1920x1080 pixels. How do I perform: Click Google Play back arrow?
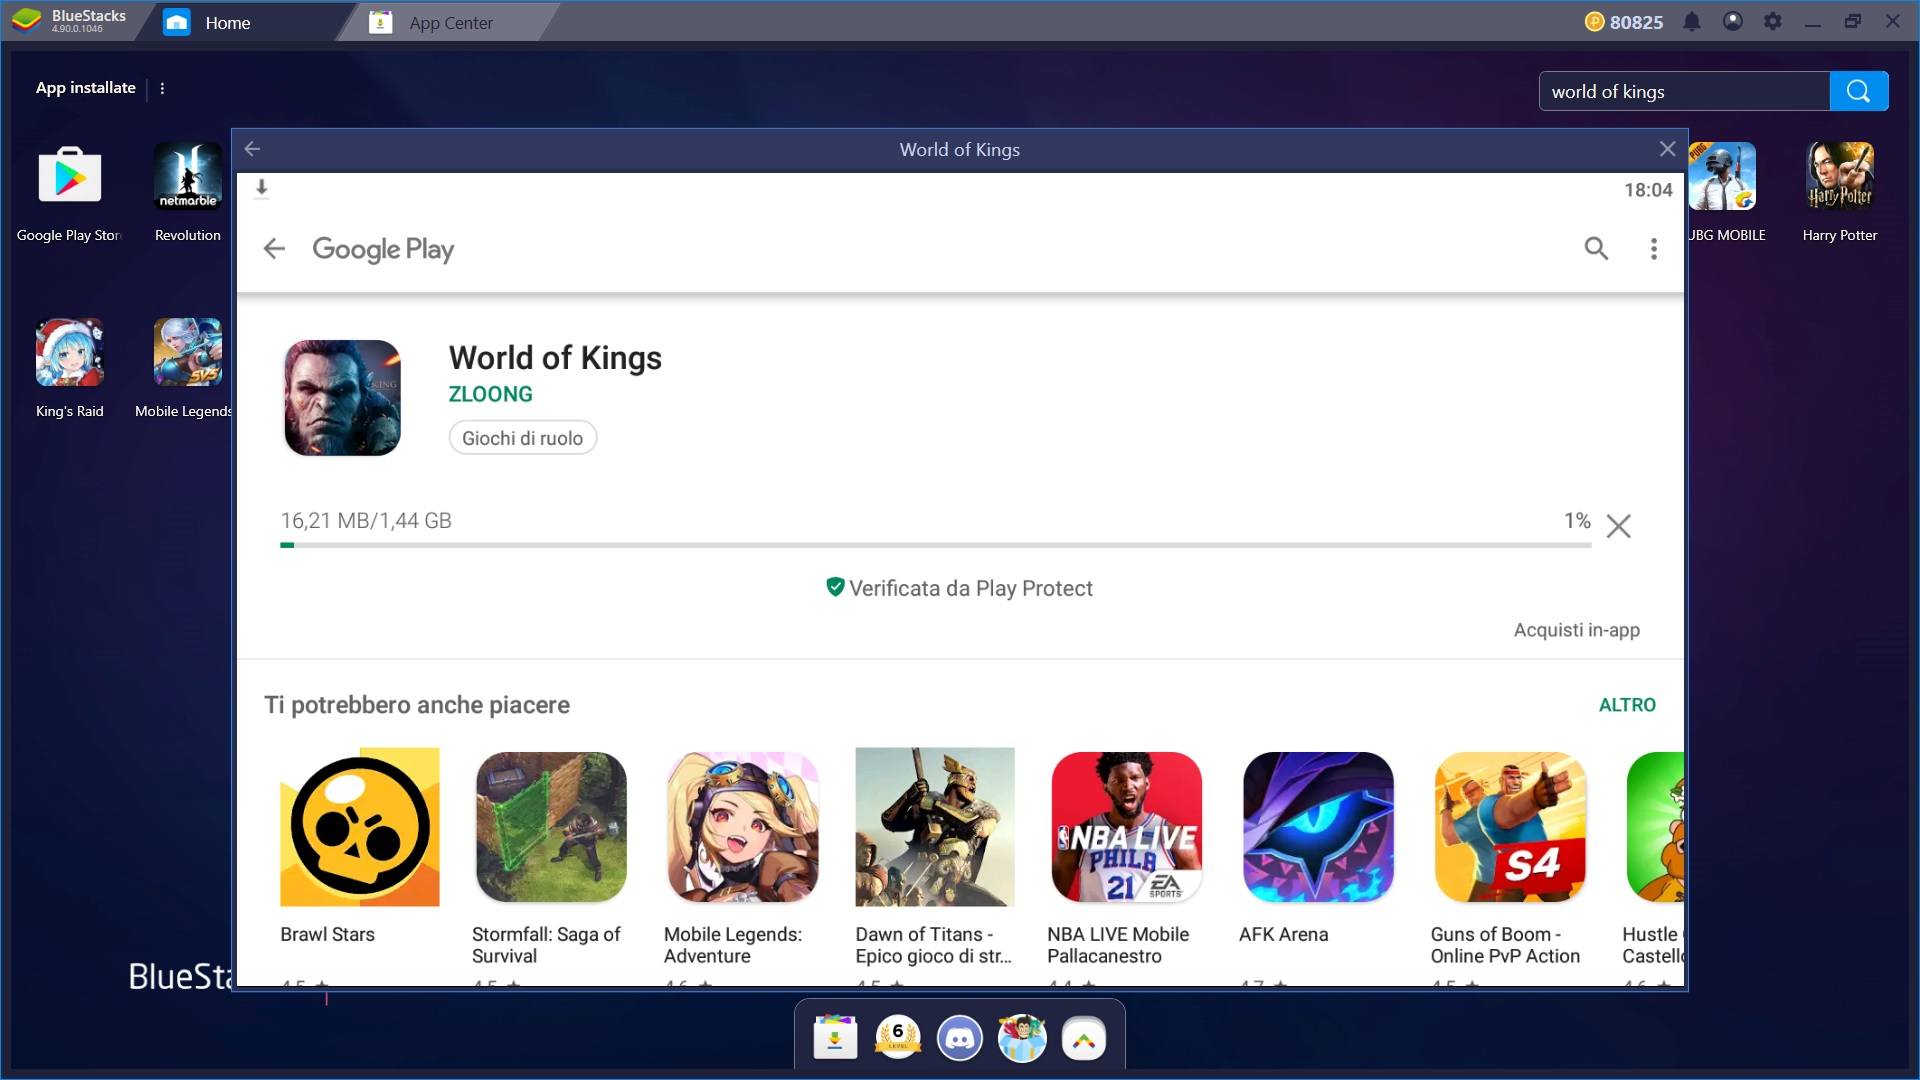pyautogui.click(x=274, y=248)
